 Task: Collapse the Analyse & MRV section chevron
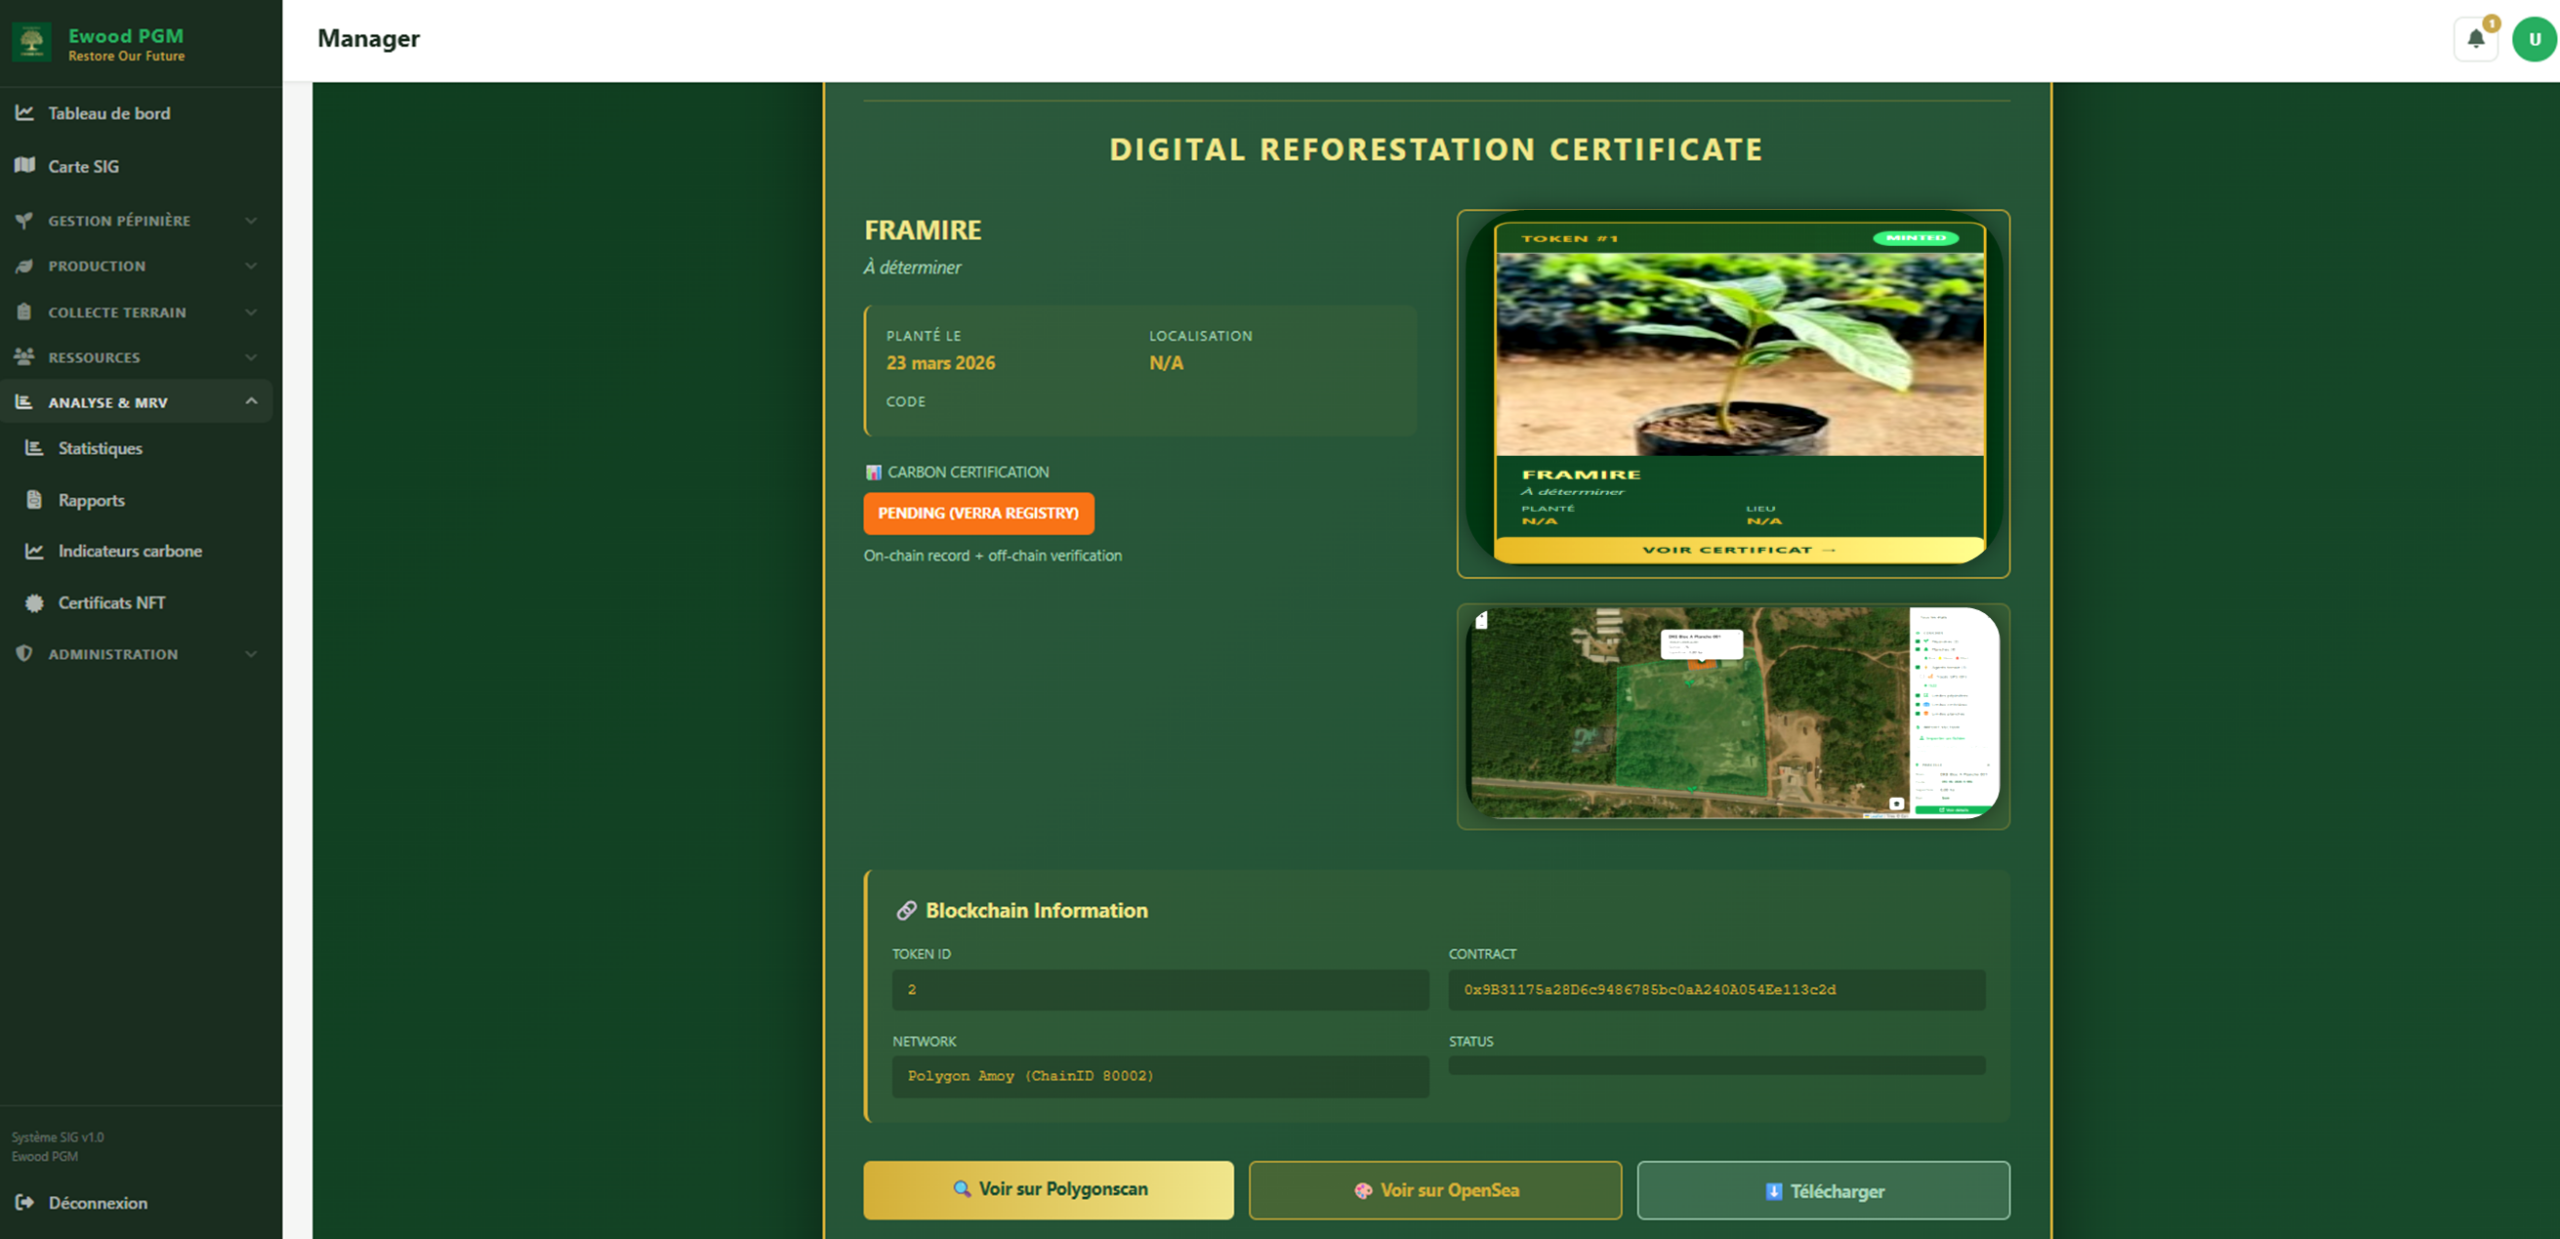(251, 402)
